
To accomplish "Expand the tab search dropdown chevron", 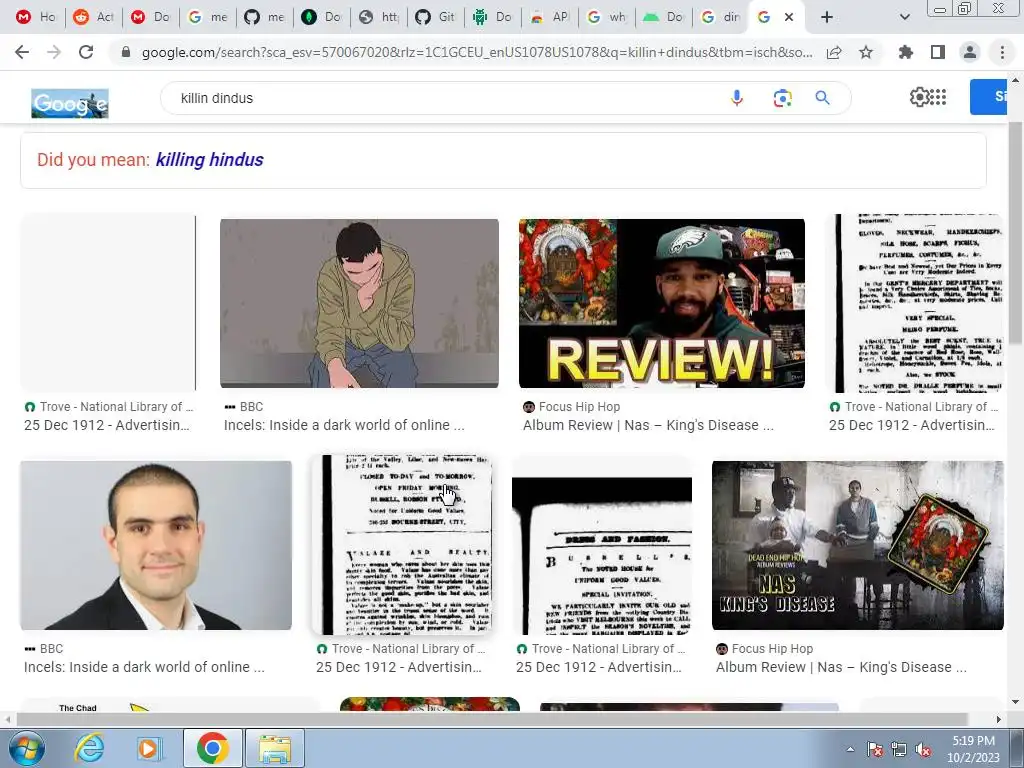I will [x=904, y=17].
